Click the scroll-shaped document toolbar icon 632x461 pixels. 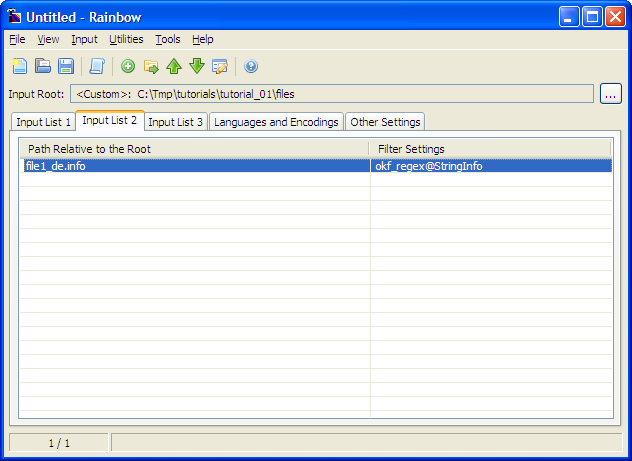tap(97, 66)
